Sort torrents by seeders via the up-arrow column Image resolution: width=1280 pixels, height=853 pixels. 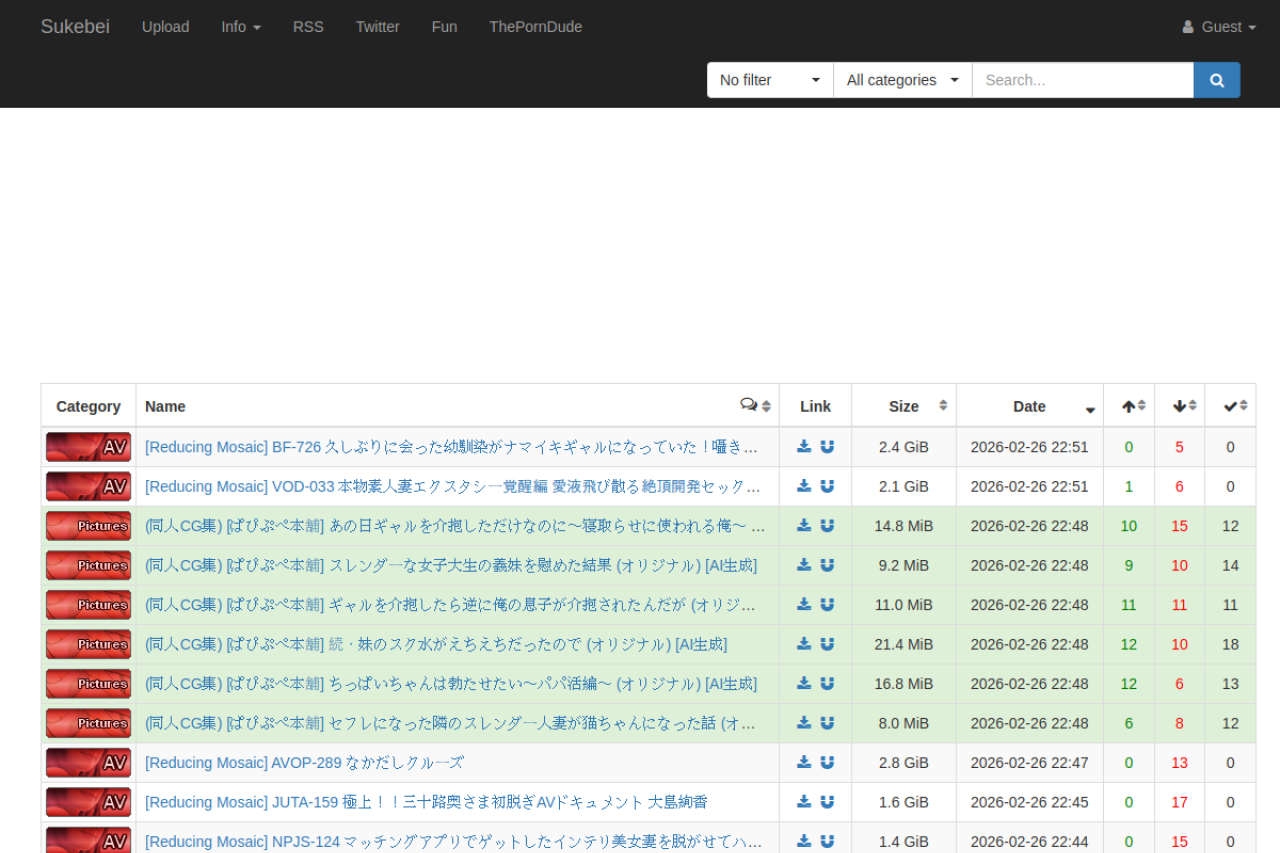click(1128, 405)
